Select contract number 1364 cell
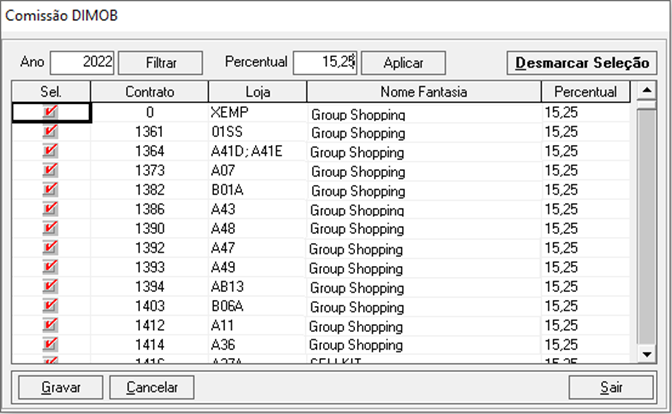The image size is (672, 414). click(150, 151)
